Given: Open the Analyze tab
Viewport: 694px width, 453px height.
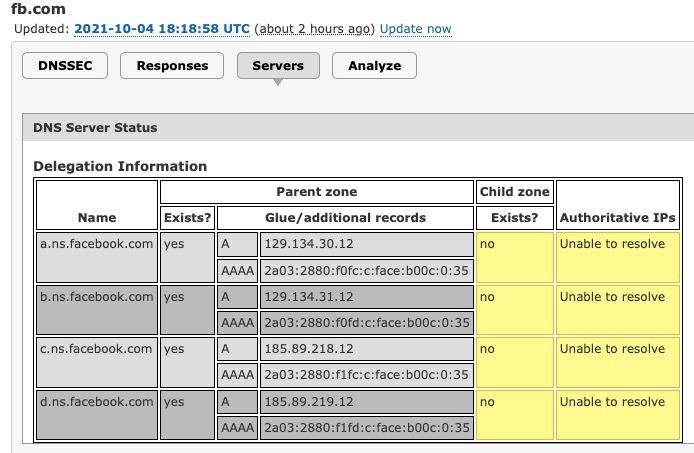Looking at the screenshot, I should click(x=374, y=66).
